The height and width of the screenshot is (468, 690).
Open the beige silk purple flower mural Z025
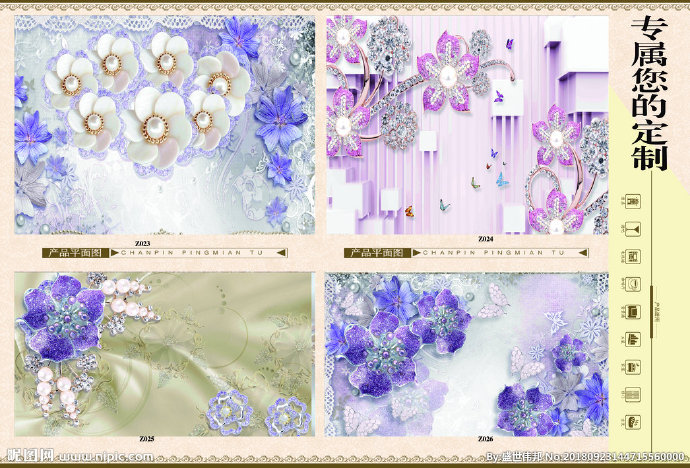tap(165, 355)
